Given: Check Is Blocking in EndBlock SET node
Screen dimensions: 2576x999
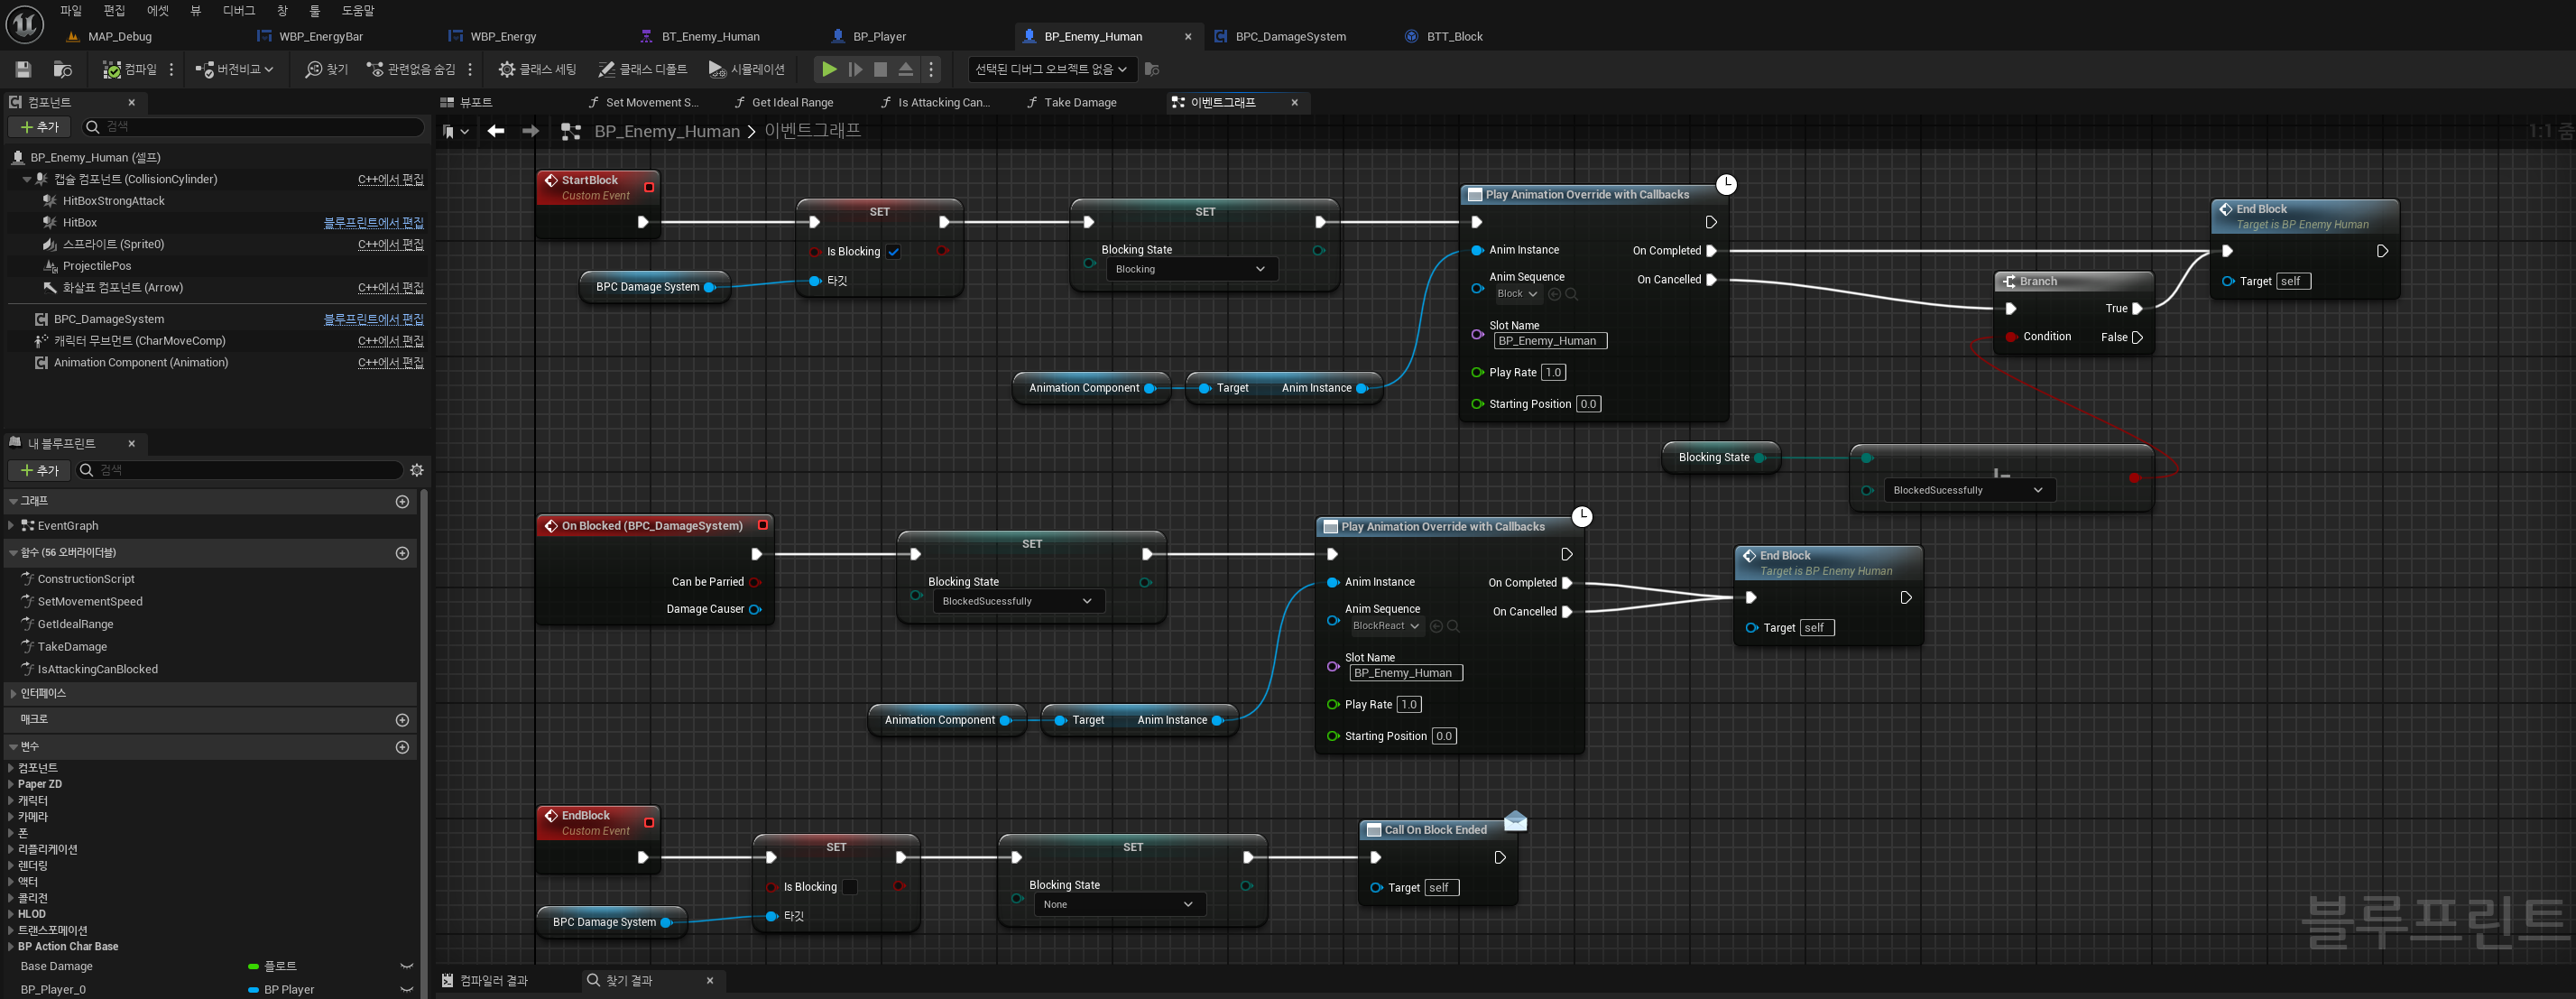Looking at the screenshot, I should (x=850, y=887).
